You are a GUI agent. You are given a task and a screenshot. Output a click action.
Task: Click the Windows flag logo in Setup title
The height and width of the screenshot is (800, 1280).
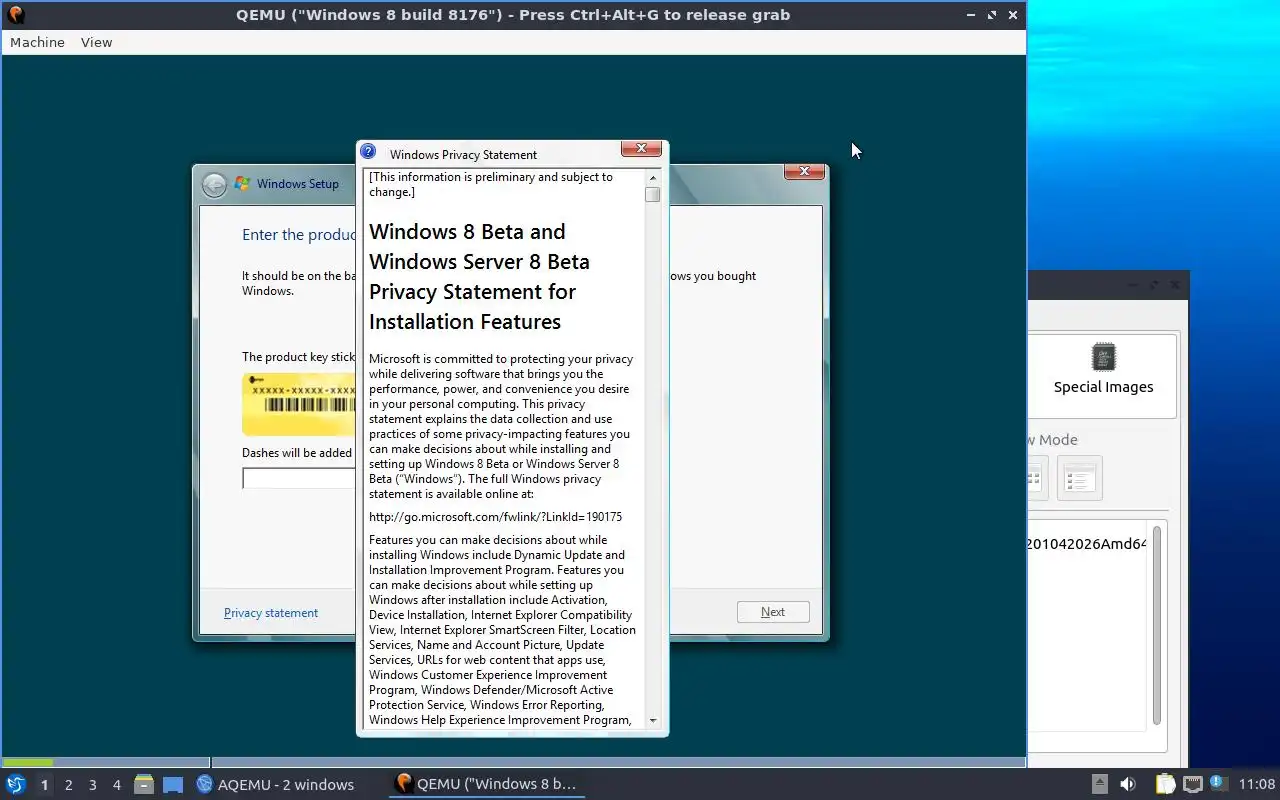point(242,184)
